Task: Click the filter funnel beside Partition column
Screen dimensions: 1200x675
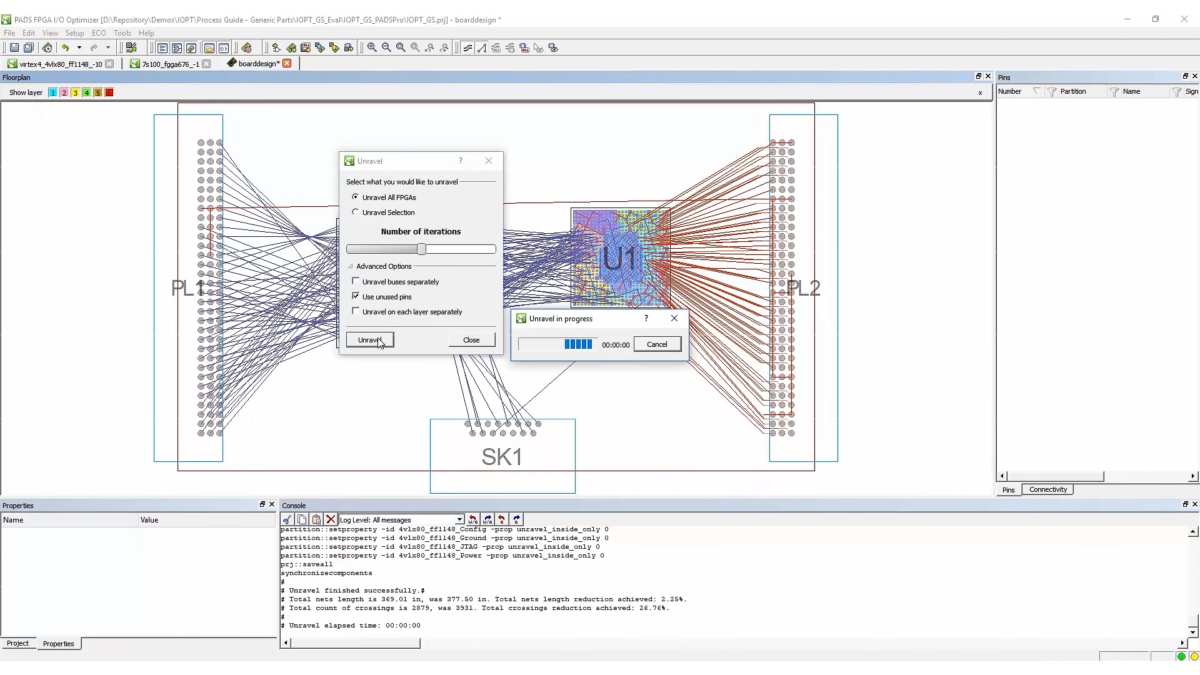Action: tap(1113, 91)
